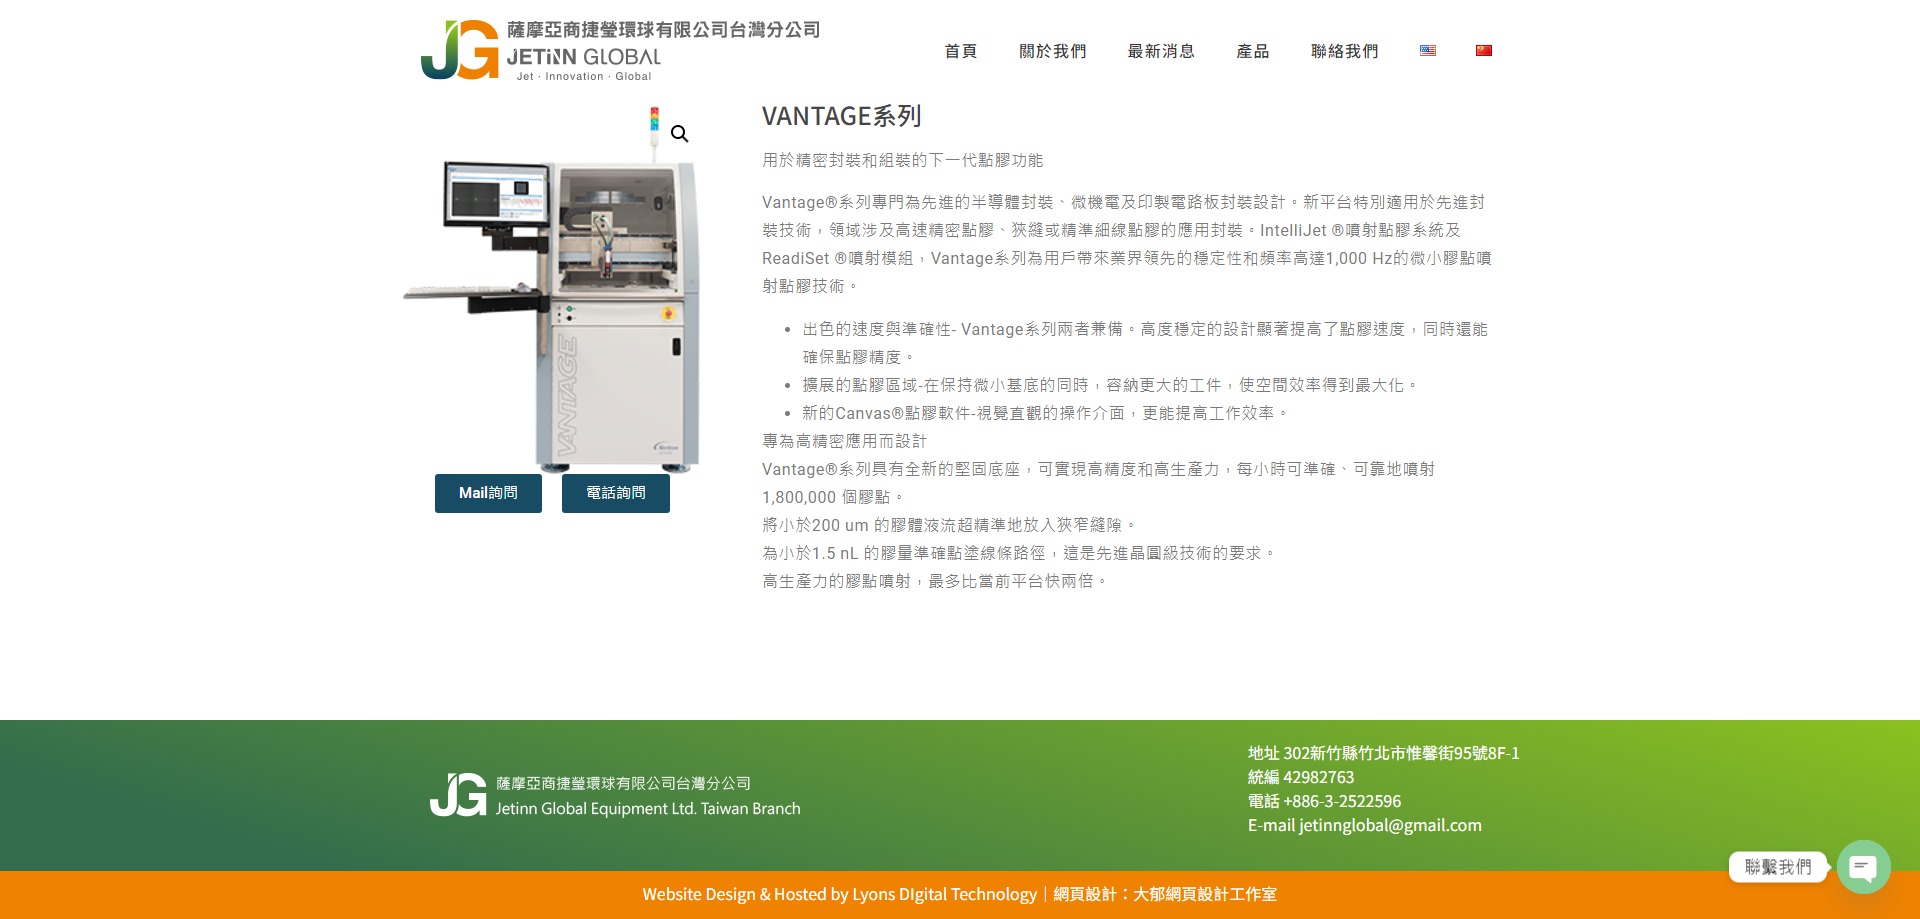The height and width of the screenshot is (919, 1920).
Task: Switch language via the US flag icon
Action: coord(1427,51)
